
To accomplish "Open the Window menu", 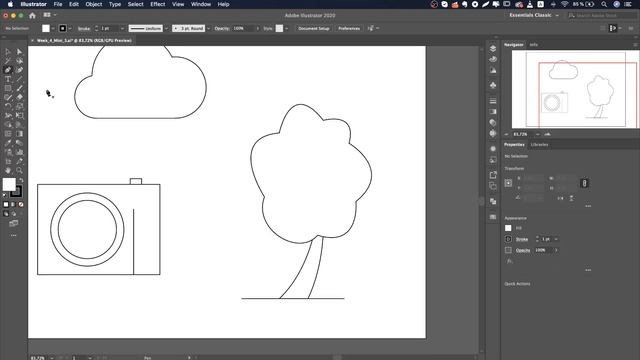I will 201,4.
